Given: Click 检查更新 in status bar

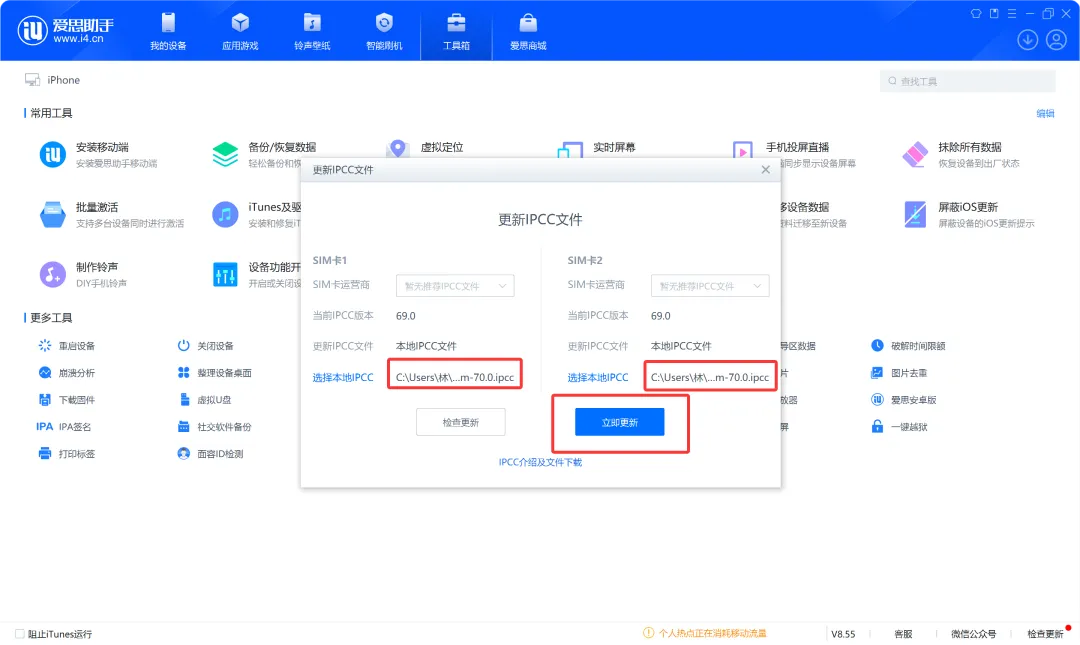Looking at the screenshot, I should tap(1046, 633).
